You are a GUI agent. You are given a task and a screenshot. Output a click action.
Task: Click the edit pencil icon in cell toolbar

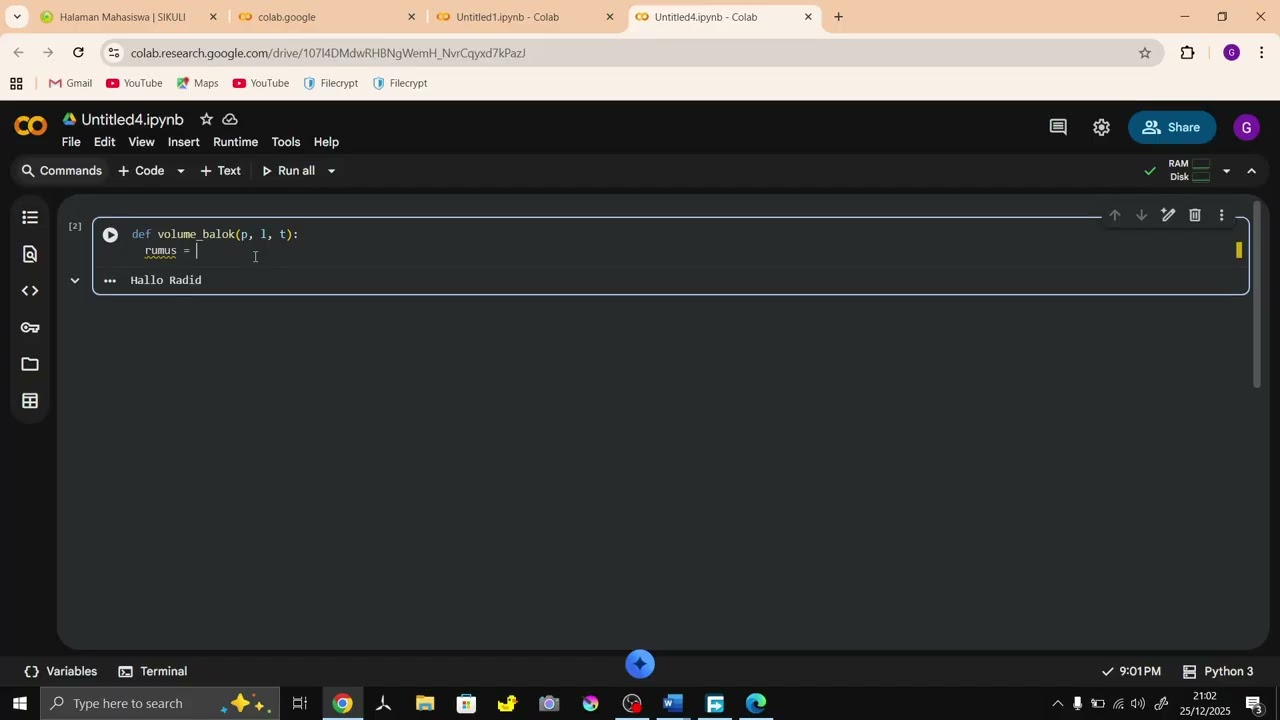tap(1168, 215)
